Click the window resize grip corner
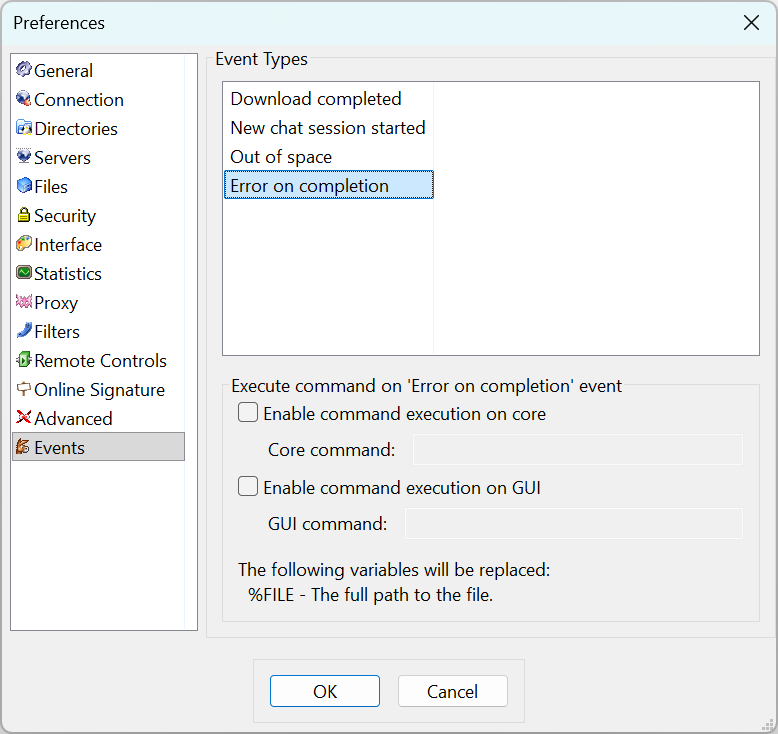Screen dimensions: 778x734 coord(768,725)
